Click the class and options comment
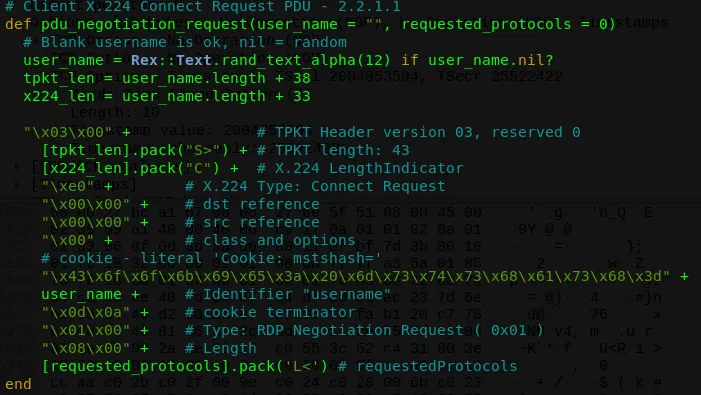Screen dimensions: 701x395 pyautogui.click(x=270, y=240)
